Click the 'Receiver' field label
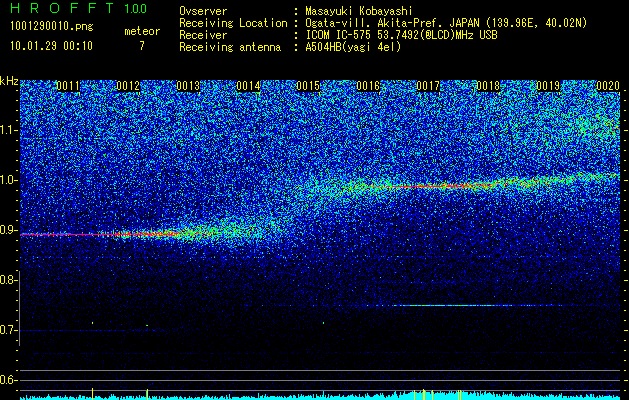The width and height of the screenshot is (629, 400). [x=203, y=35]
